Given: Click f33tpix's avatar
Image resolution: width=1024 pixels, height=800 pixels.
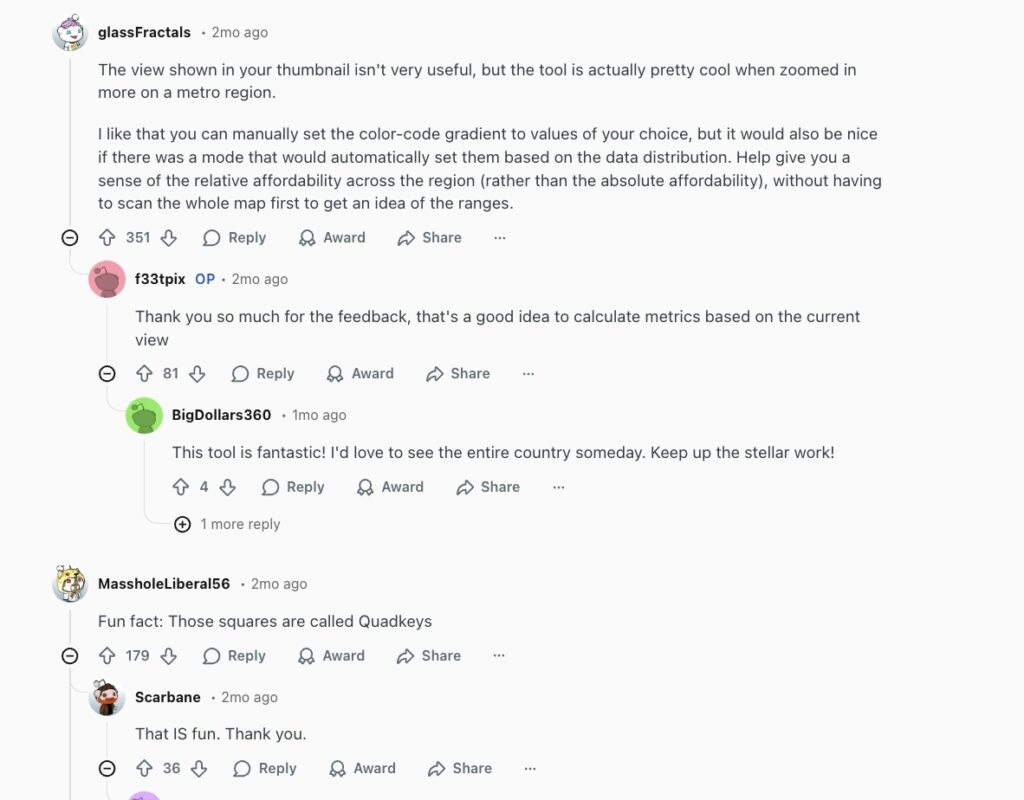Looking at the screenshot, I should 106,279.
